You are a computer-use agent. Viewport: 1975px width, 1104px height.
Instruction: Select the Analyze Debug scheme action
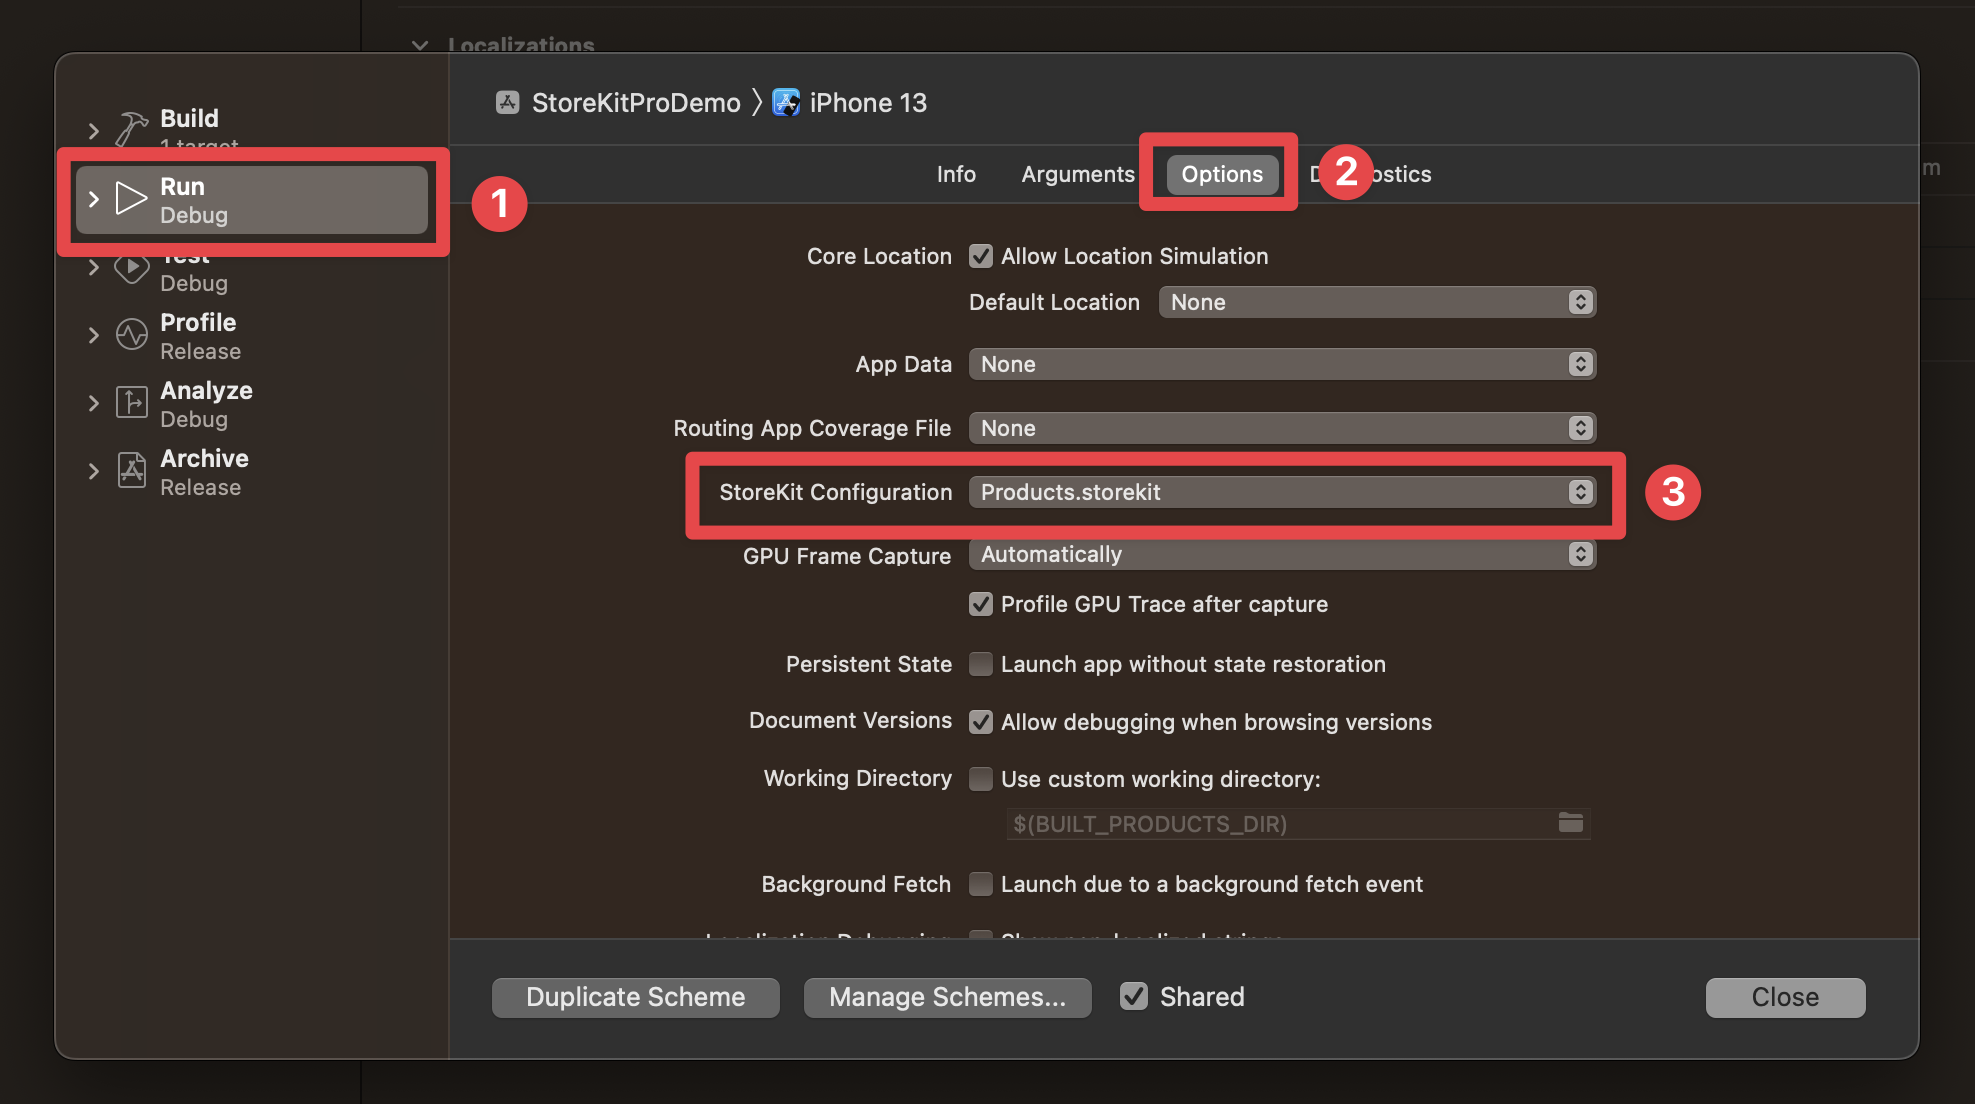[252, 404]
